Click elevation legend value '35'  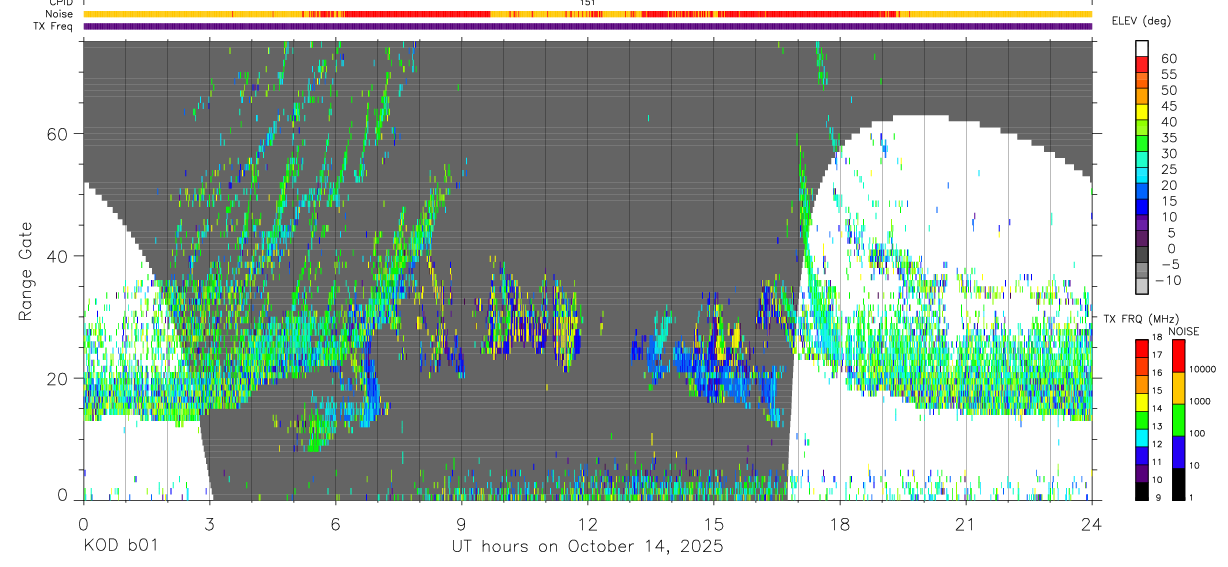coord(1167,138)
